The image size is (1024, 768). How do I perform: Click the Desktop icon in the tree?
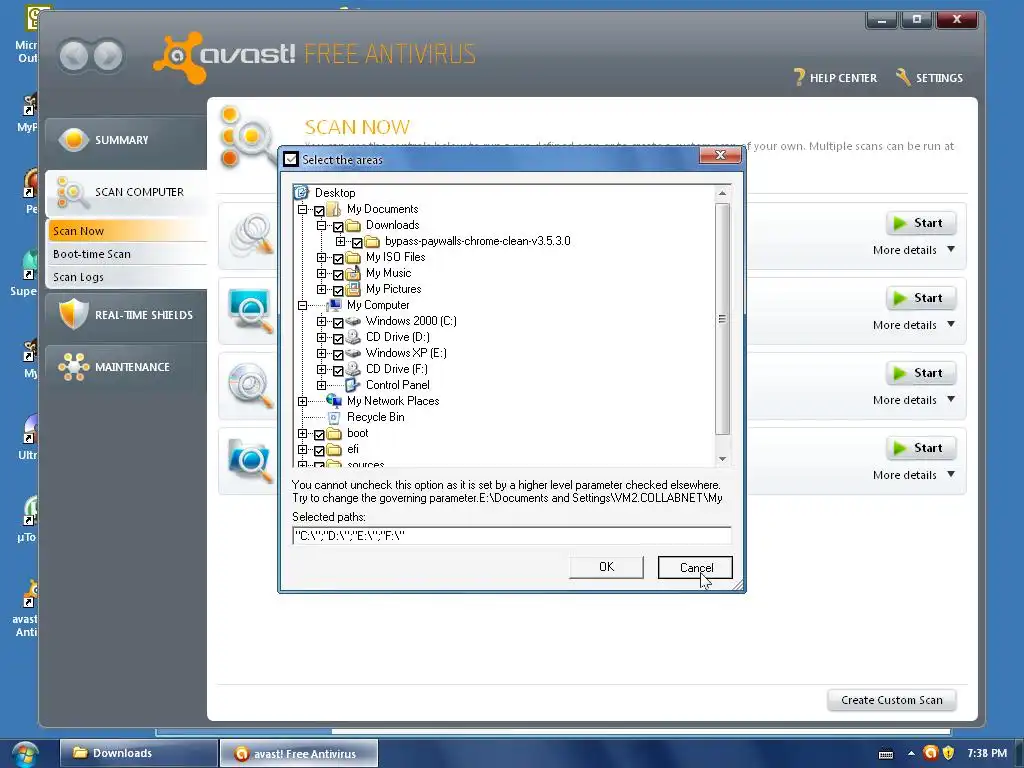[301, 193]
